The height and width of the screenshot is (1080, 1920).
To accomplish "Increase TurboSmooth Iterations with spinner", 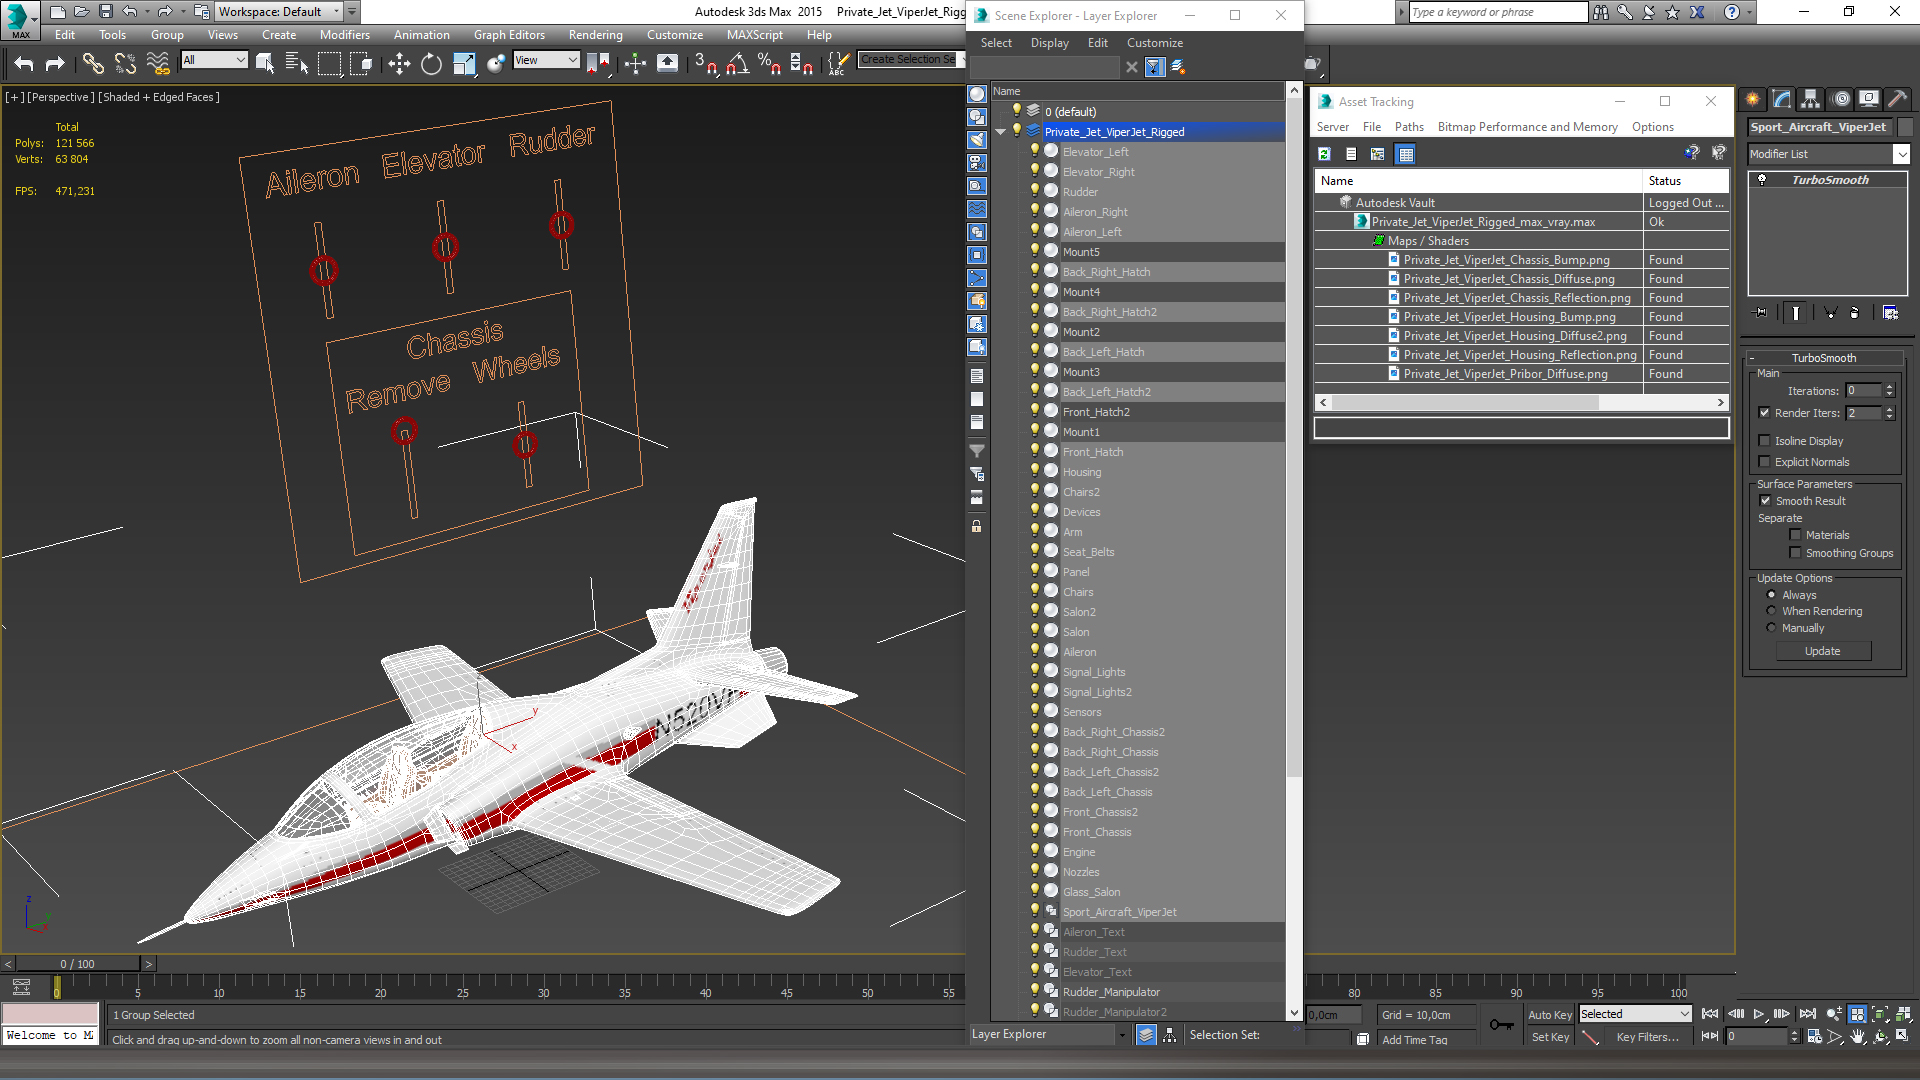I will click(1889, 387).
